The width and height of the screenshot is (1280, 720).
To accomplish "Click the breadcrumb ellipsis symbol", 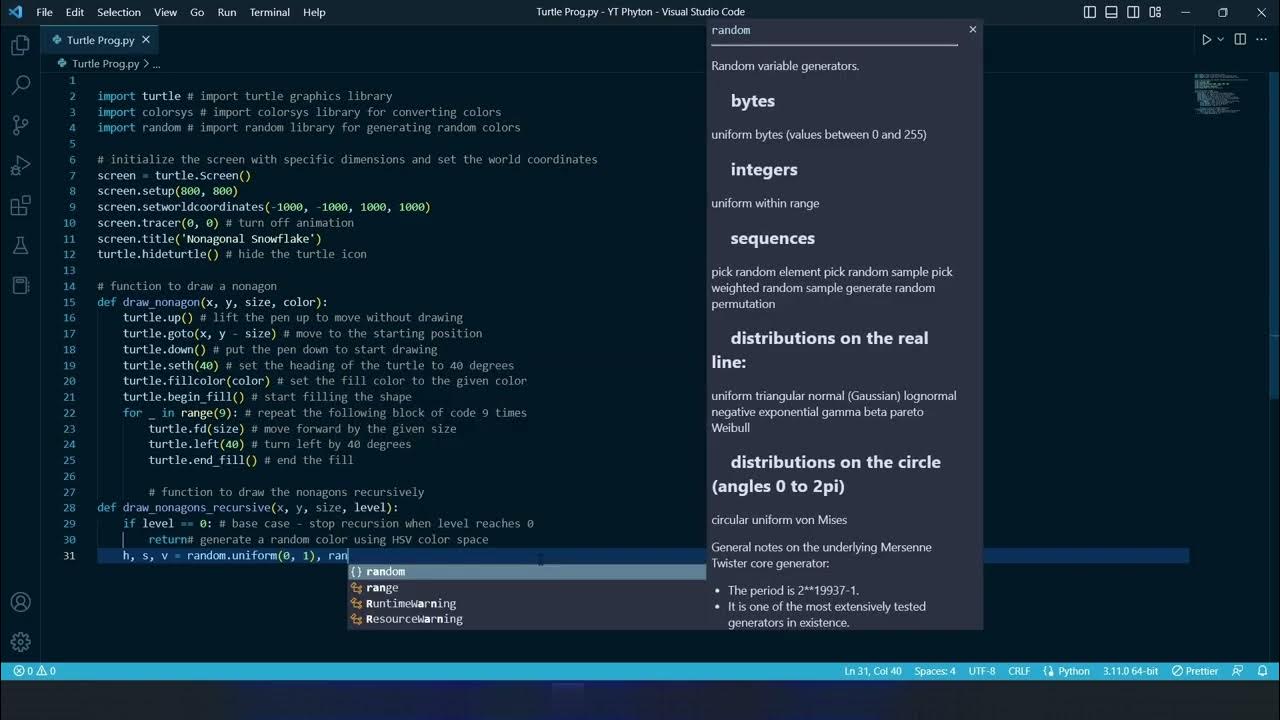I will click(x=157, y=63).
